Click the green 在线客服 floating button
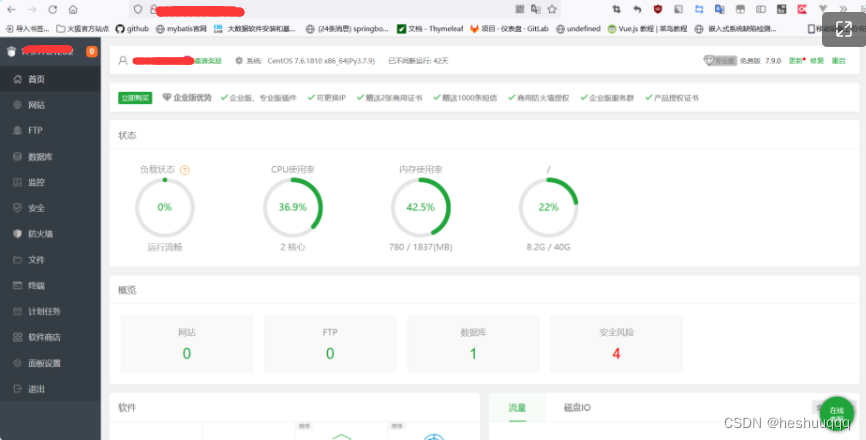This screenshot has height=440, width=866. click(x=837, y=414)
